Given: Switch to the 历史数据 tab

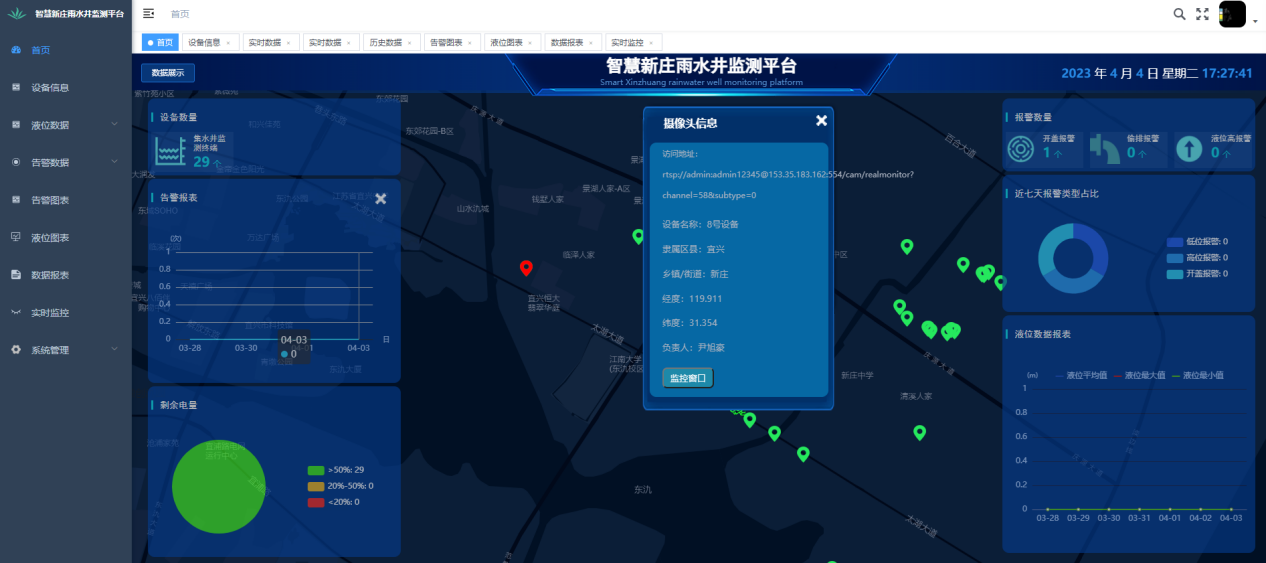Looking at the screenshot, I should [x=384, y=43].
